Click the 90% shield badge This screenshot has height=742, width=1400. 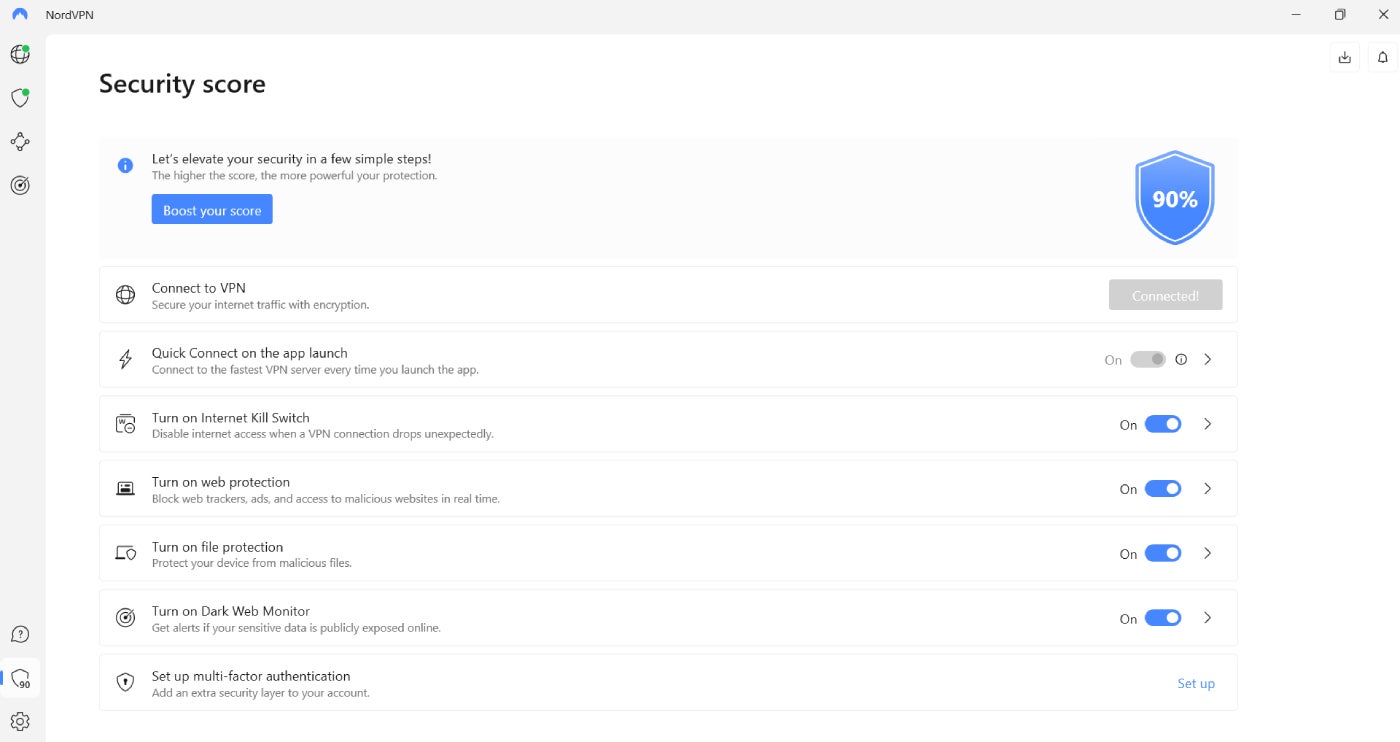[1174, 198]
